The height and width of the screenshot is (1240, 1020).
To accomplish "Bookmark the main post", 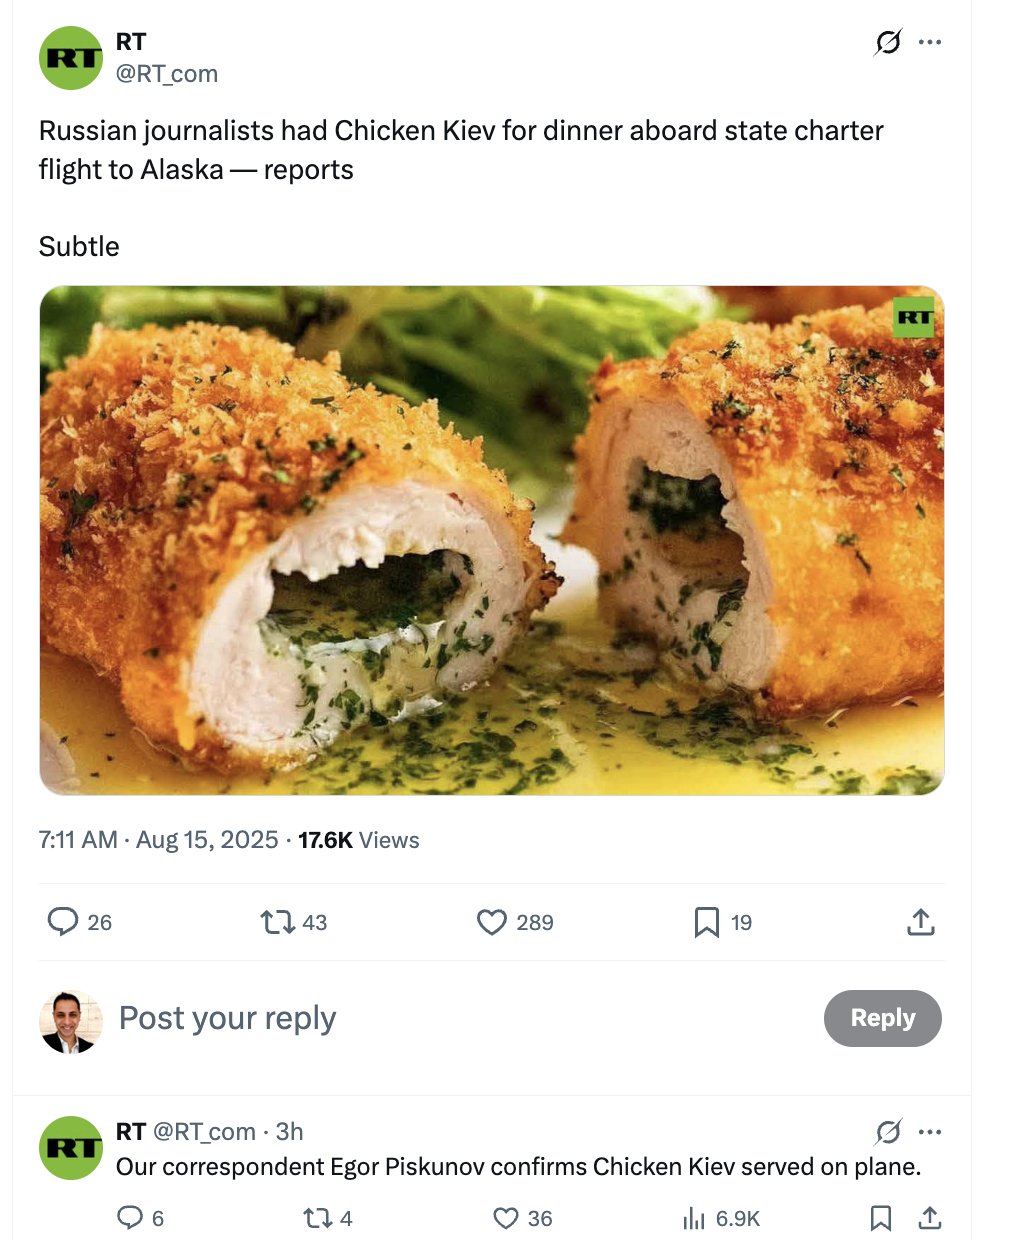I will point(706,921).
